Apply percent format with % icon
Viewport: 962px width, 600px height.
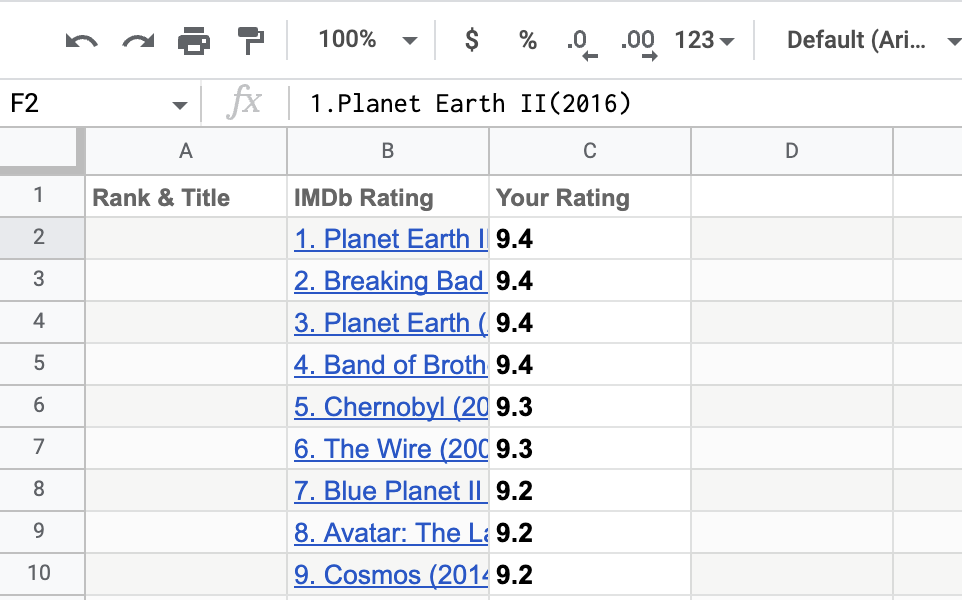pos(528,41)
